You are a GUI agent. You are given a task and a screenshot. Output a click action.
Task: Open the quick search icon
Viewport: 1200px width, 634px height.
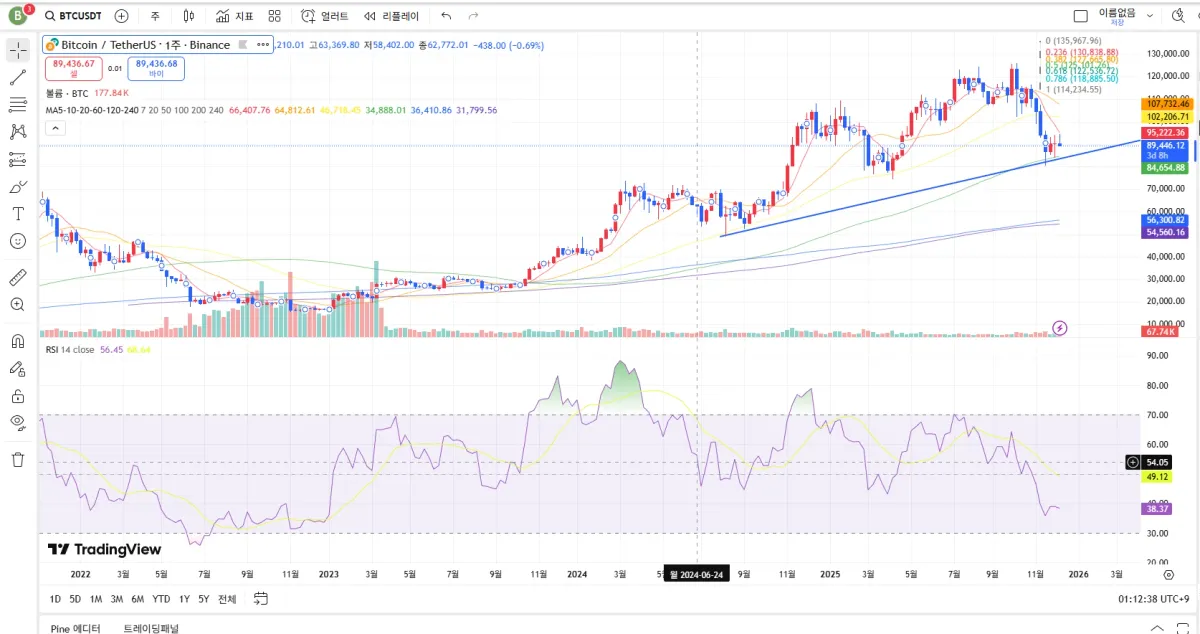click(x=1178, y=16)
